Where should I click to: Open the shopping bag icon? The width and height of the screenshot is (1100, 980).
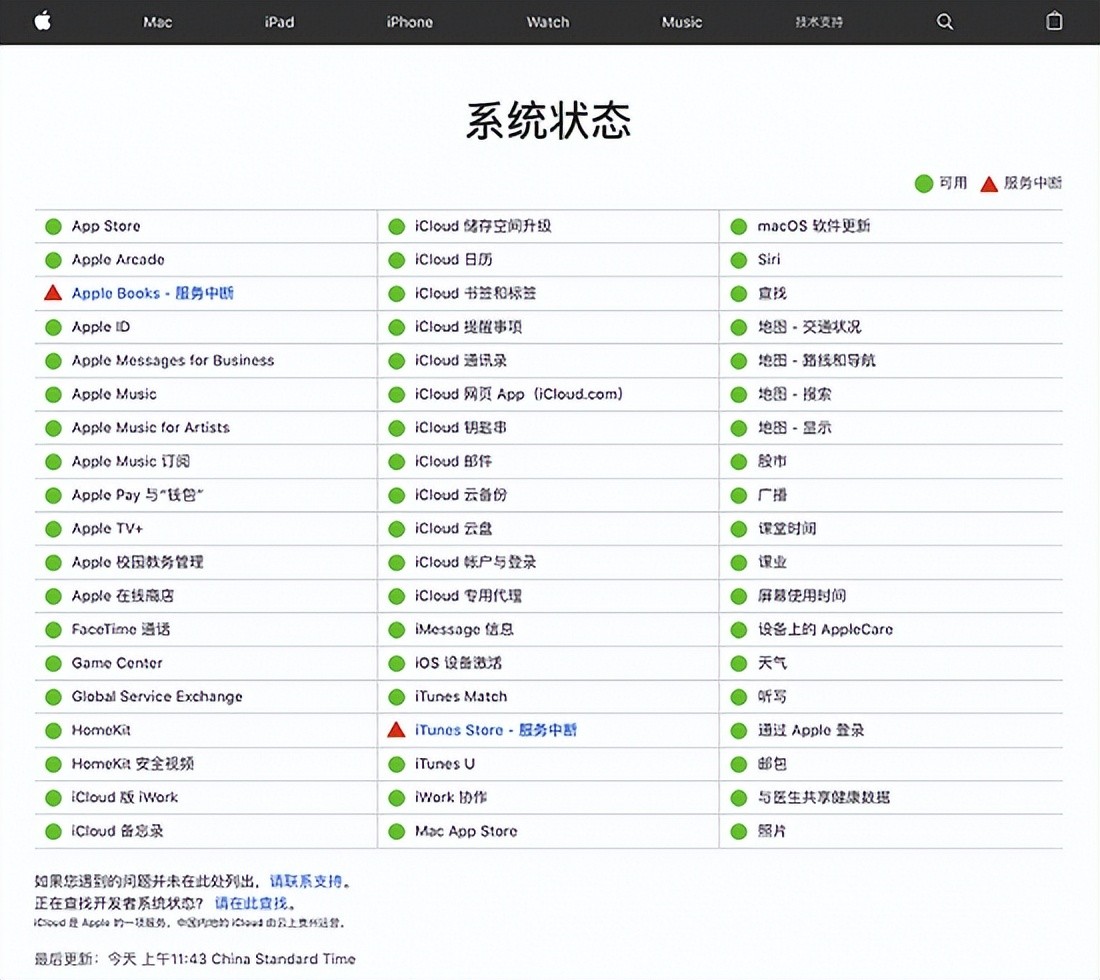pyautogui.click(x=1054, y=21)
